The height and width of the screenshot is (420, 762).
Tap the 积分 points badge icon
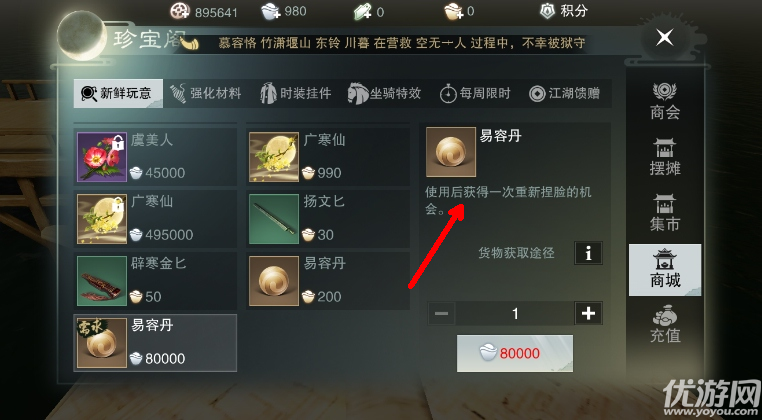click(x=548, y=11)
